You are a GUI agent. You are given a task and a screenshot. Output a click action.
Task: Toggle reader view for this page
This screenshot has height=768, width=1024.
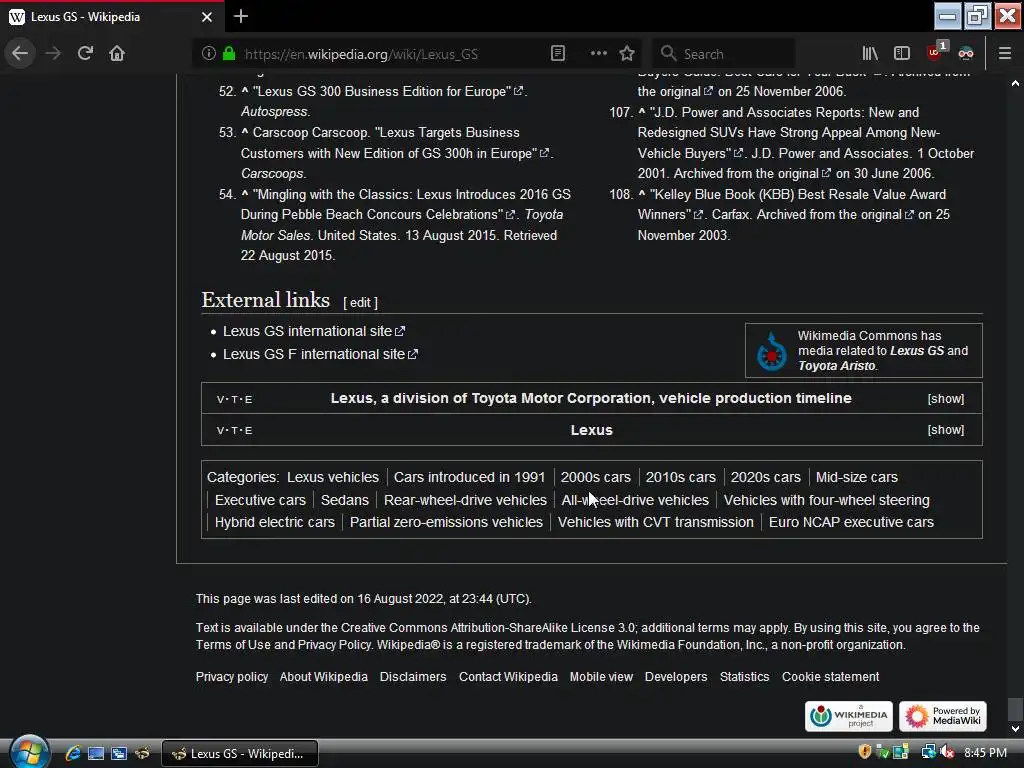(x=558, y=53)
